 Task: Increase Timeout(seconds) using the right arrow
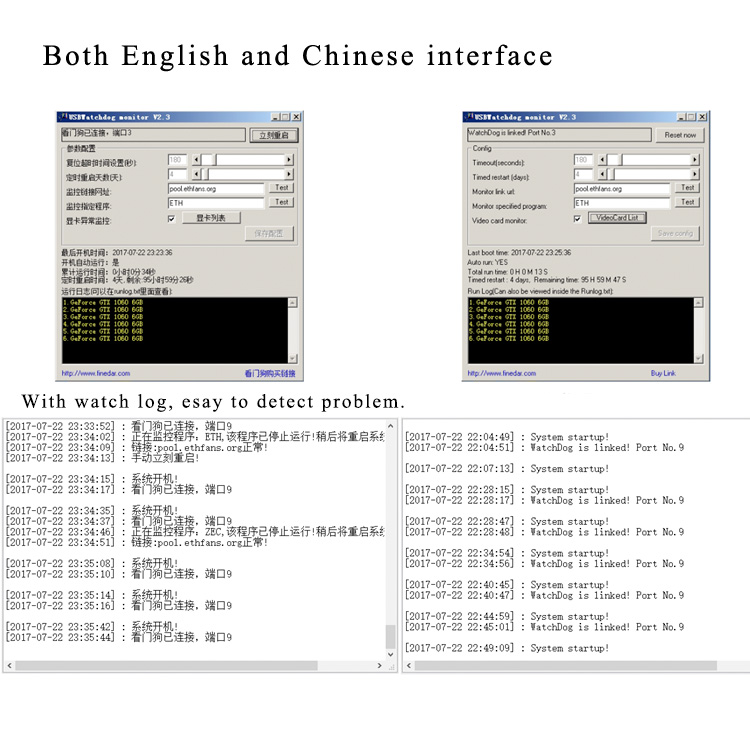(x=696, y=159)
